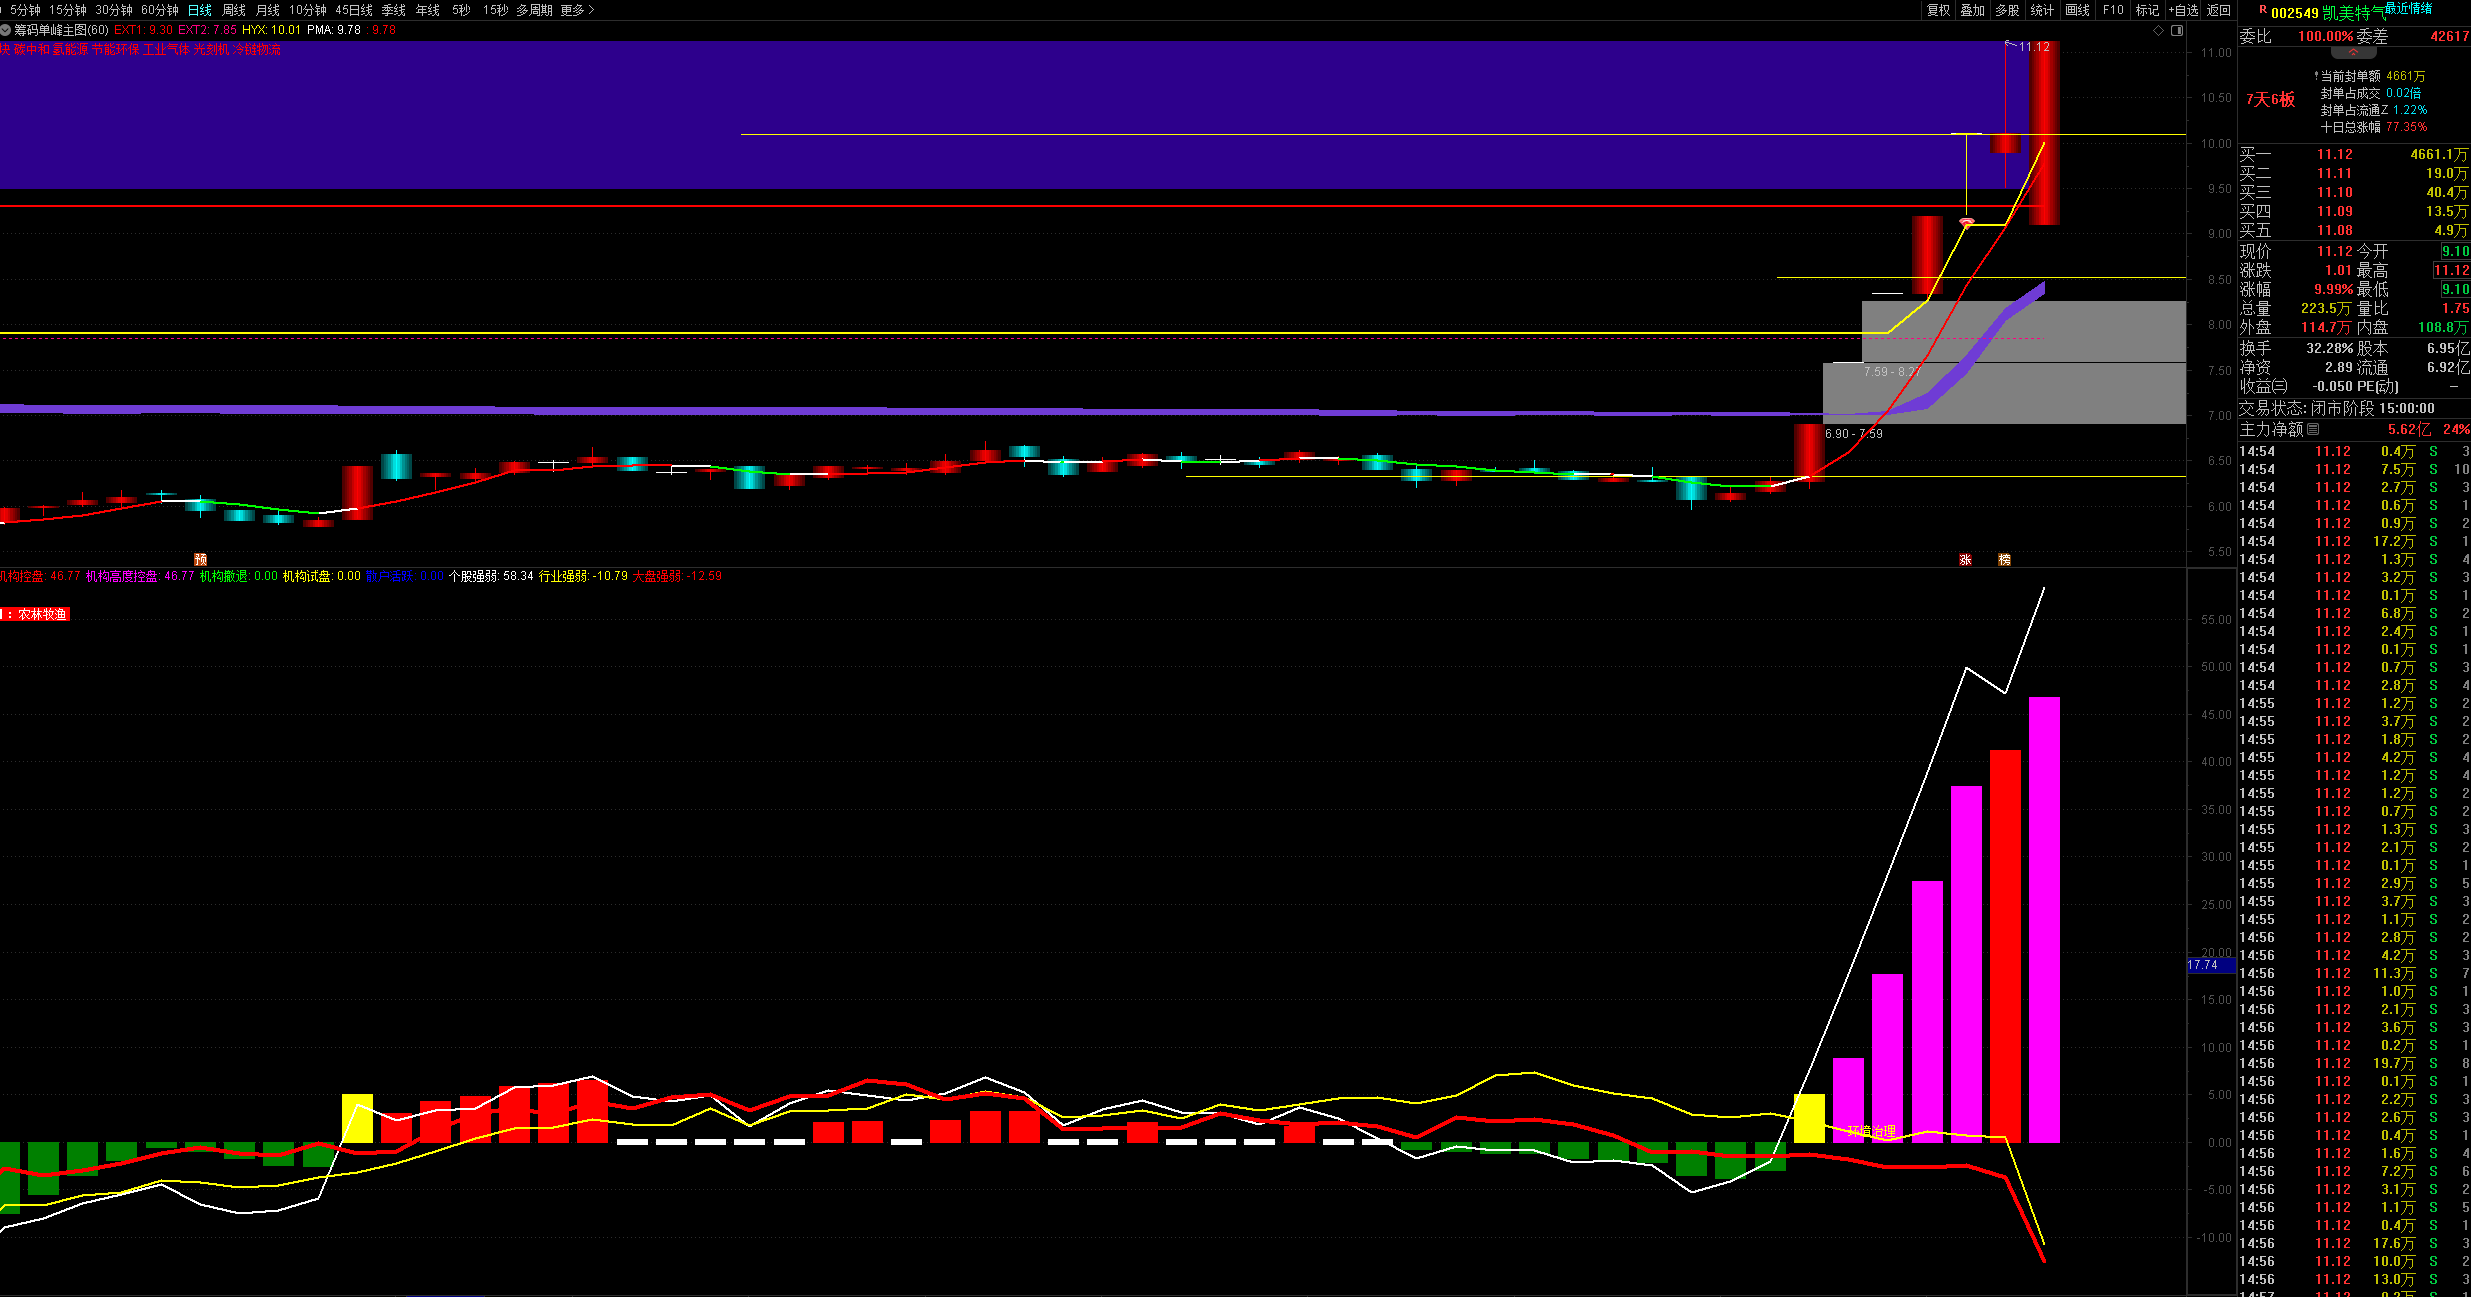Toggle the side panel layout icon
This screenshot has width=2471, height=1297.
tap(2177, 31)
